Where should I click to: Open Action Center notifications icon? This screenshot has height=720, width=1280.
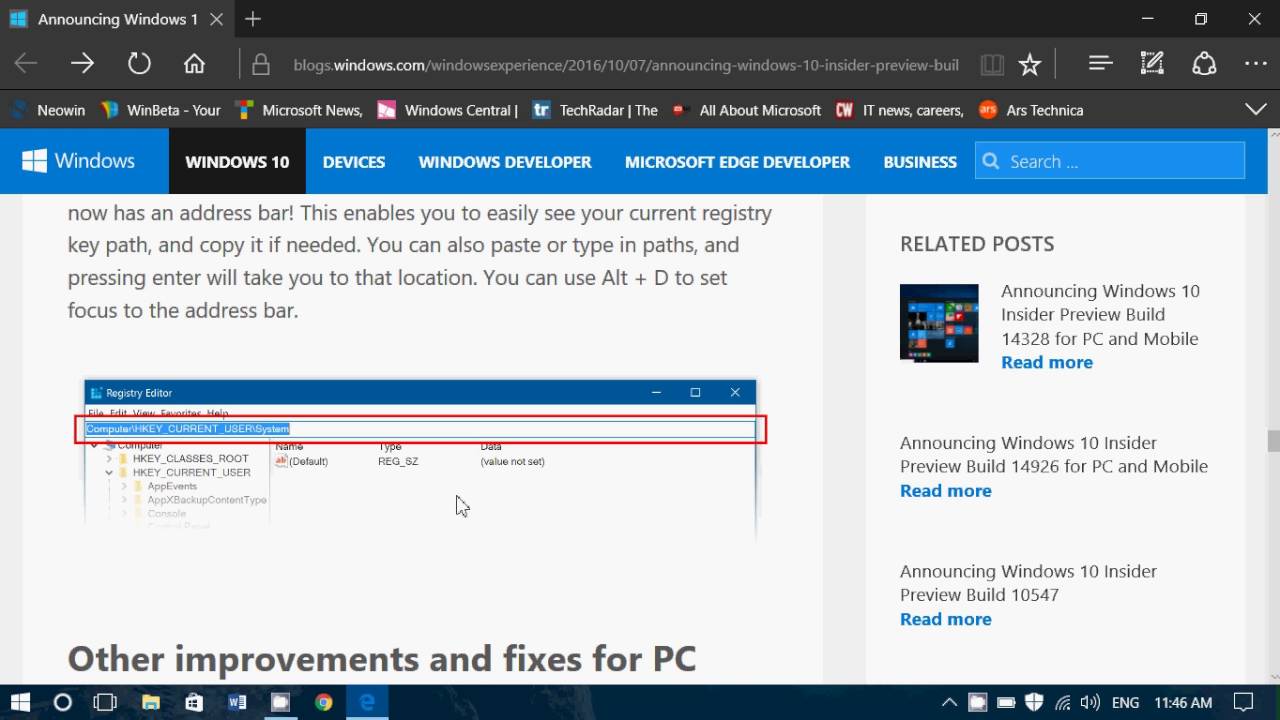(1243, 702)
